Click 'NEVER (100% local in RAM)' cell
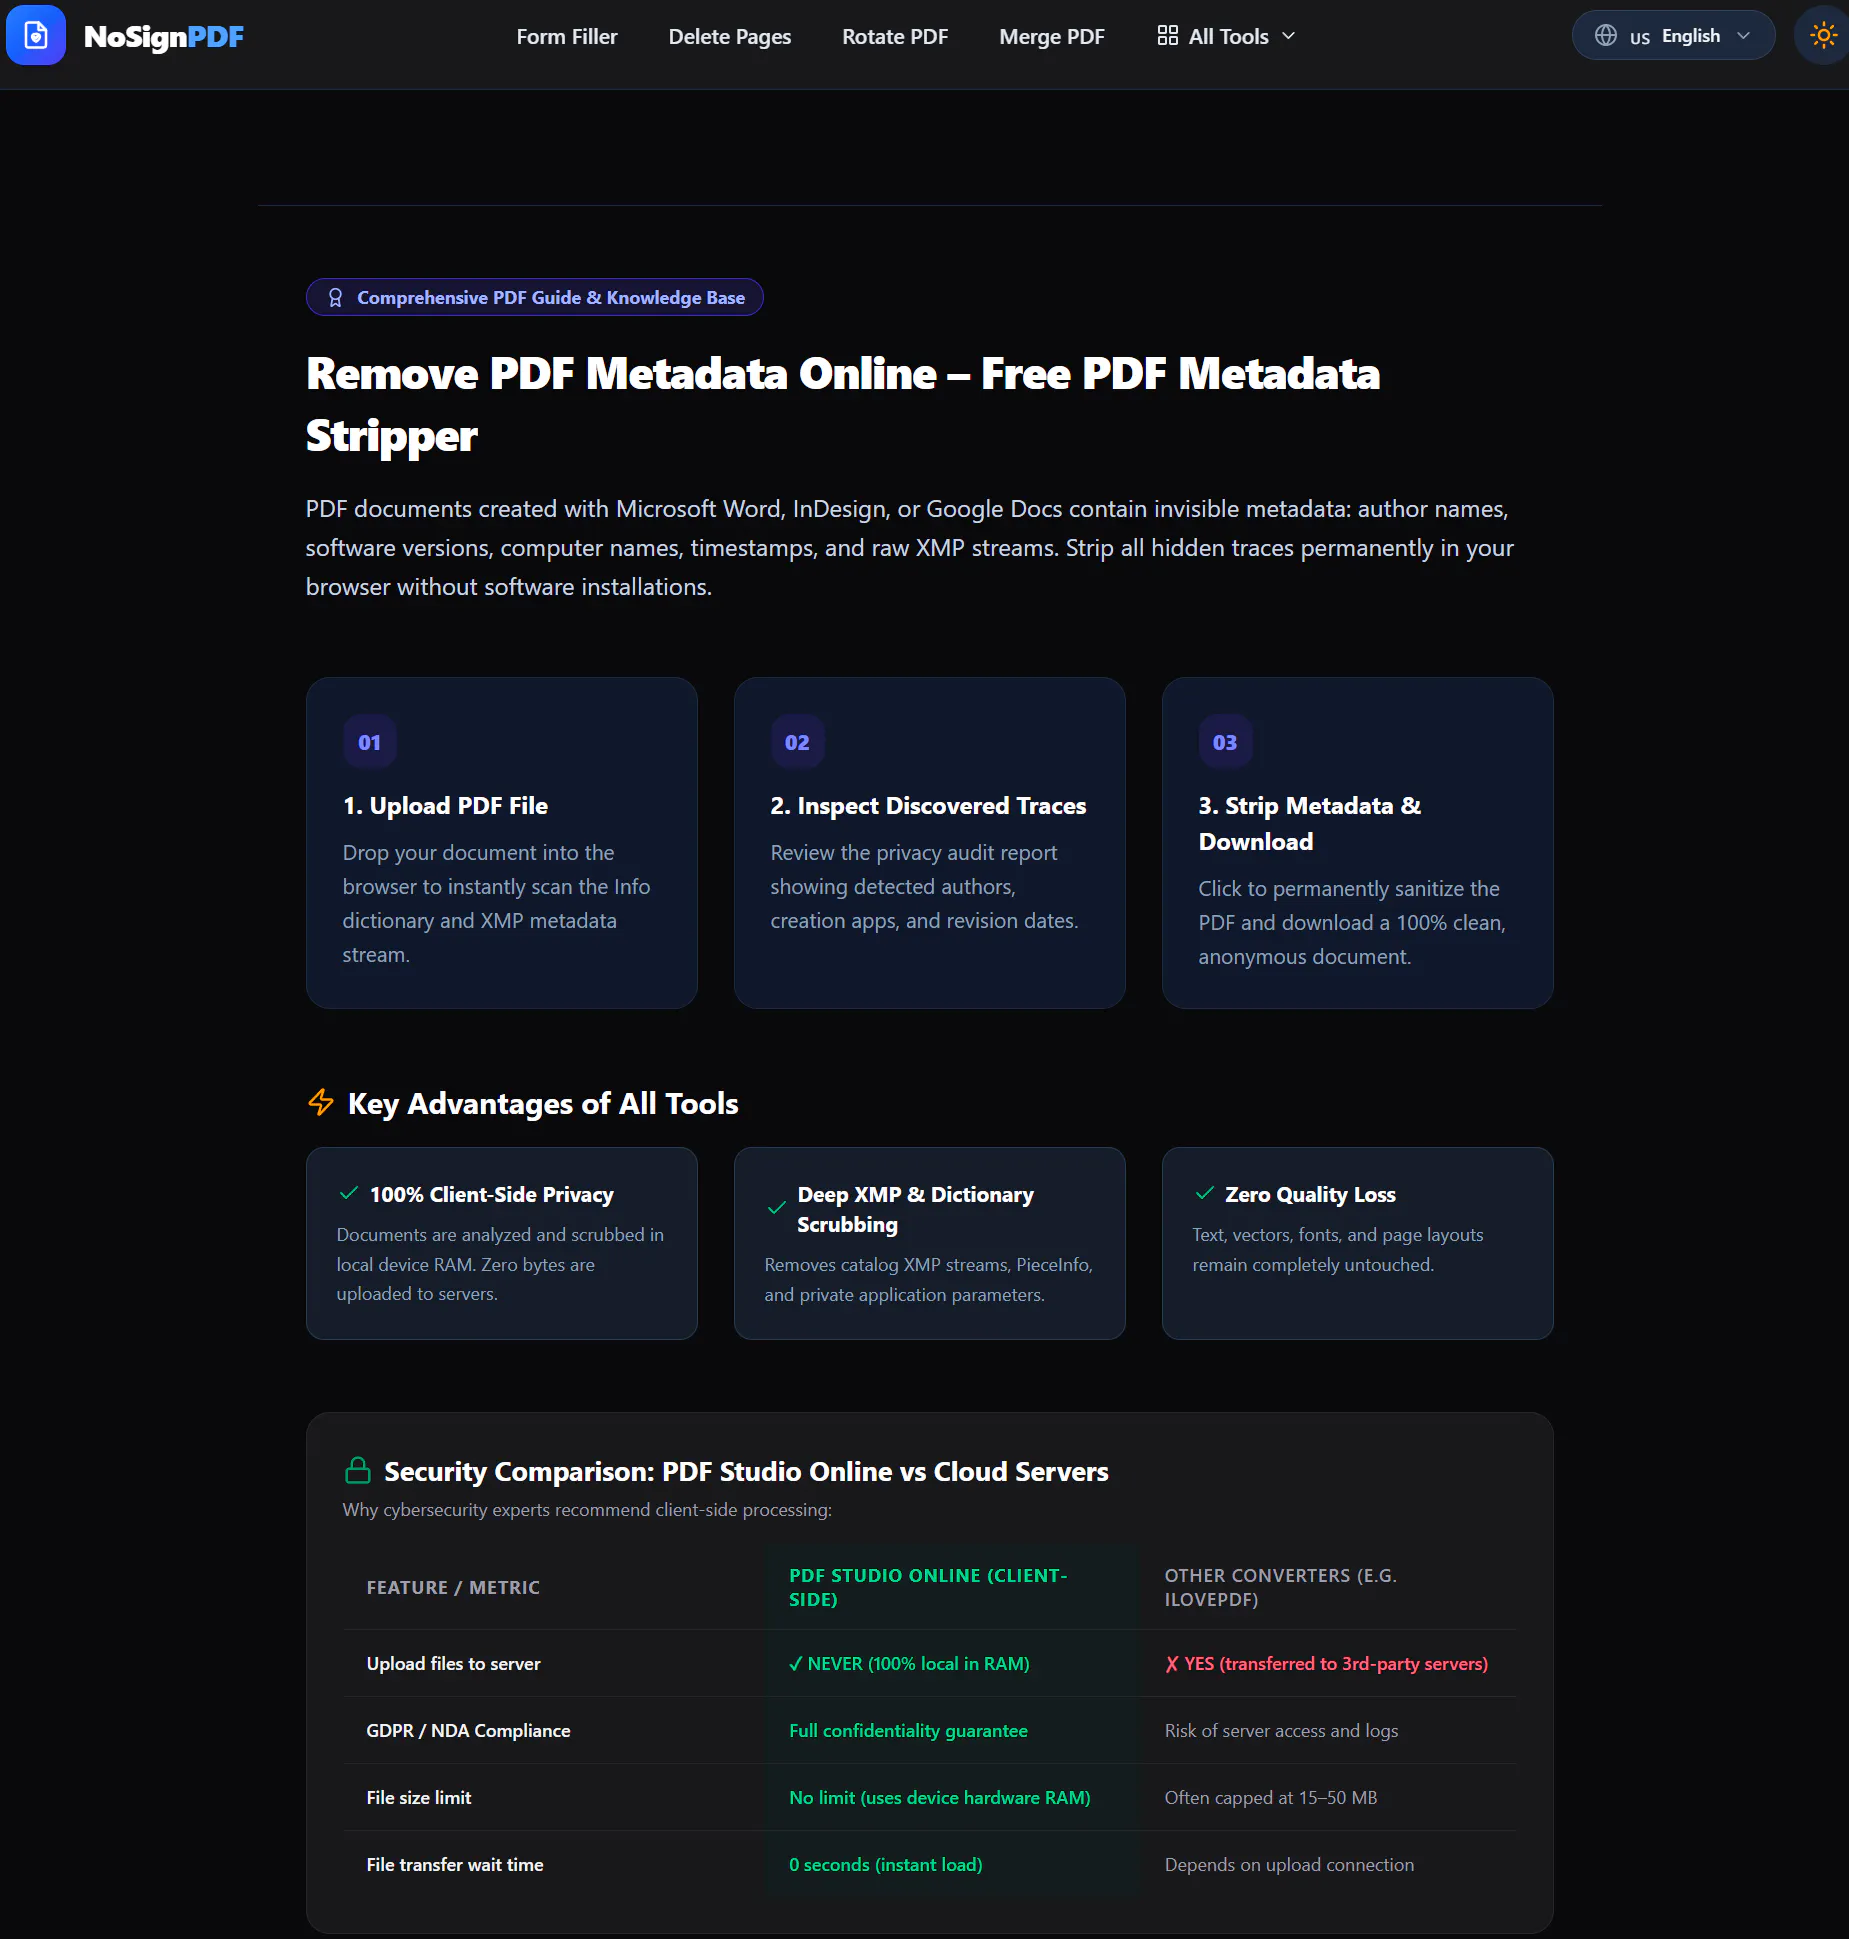Screen dimensions: 1849x1939 (909, 1664)
